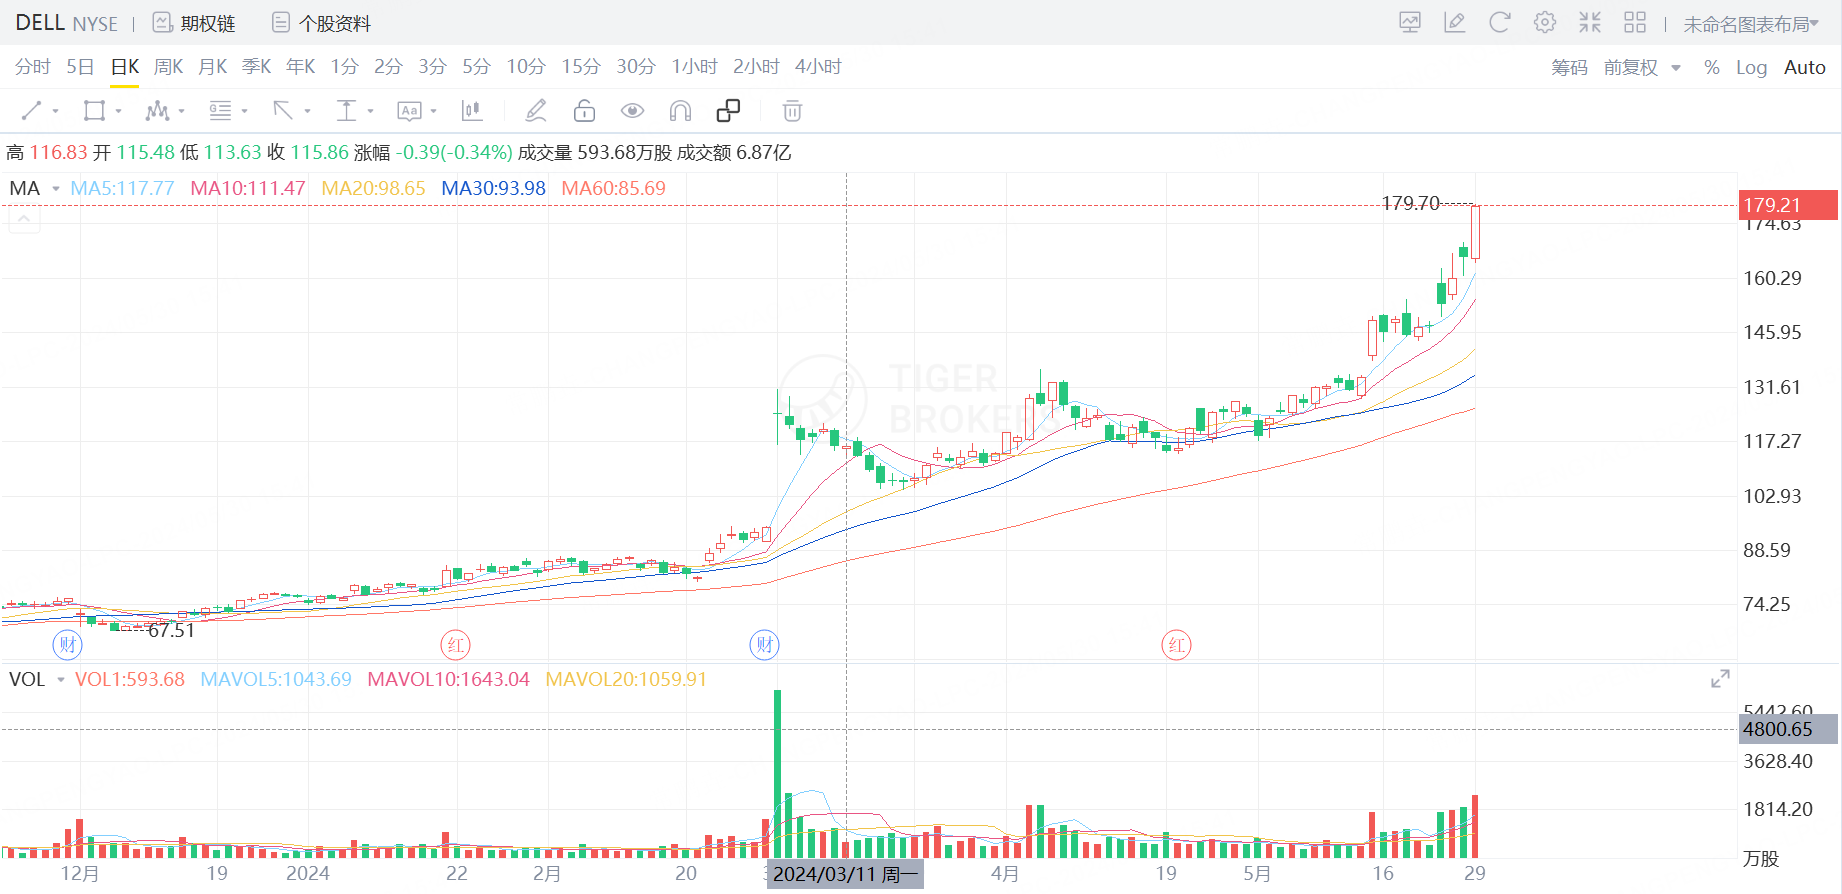1842x894 pixels.
Task: Switch to 分时 intraday tab
Action: click(32, 67)
